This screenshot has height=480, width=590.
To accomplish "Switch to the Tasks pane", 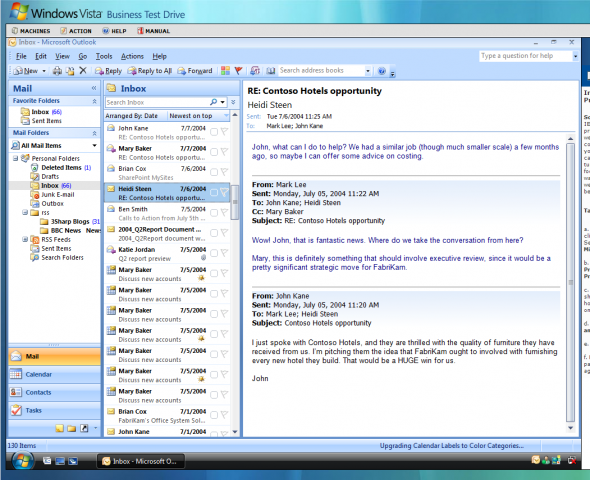I will pyautogui.click(x=55, y=410).
